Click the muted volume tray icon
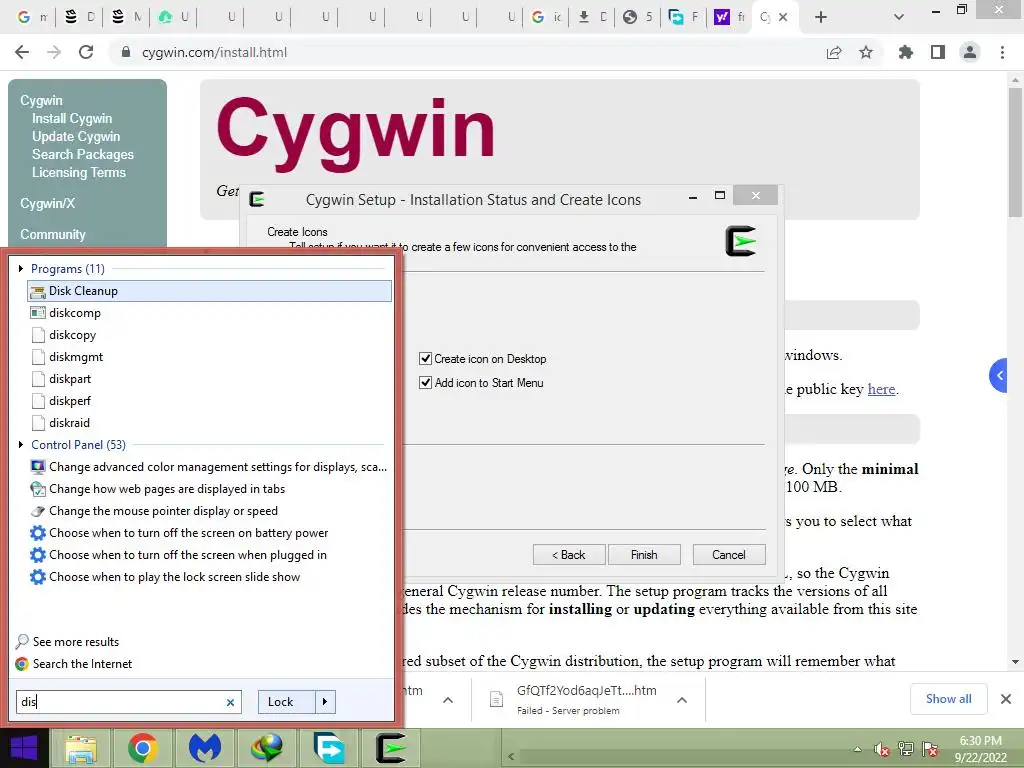1024x768 pixels. (882, 749)
